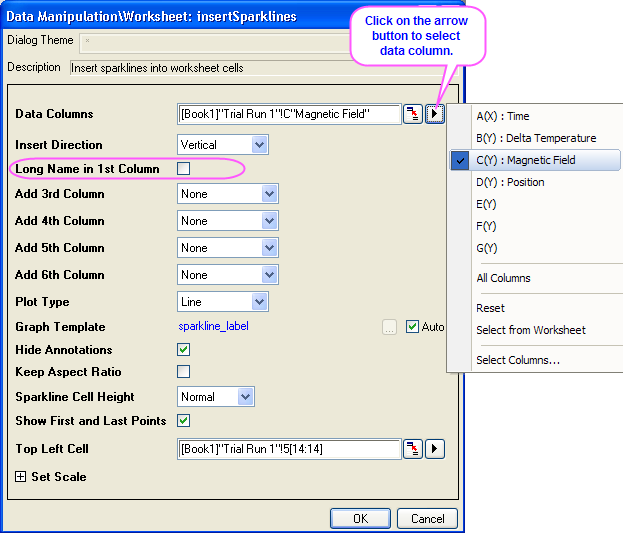Enable Long Name in 1st Column checkbox

tap(183, 169)
